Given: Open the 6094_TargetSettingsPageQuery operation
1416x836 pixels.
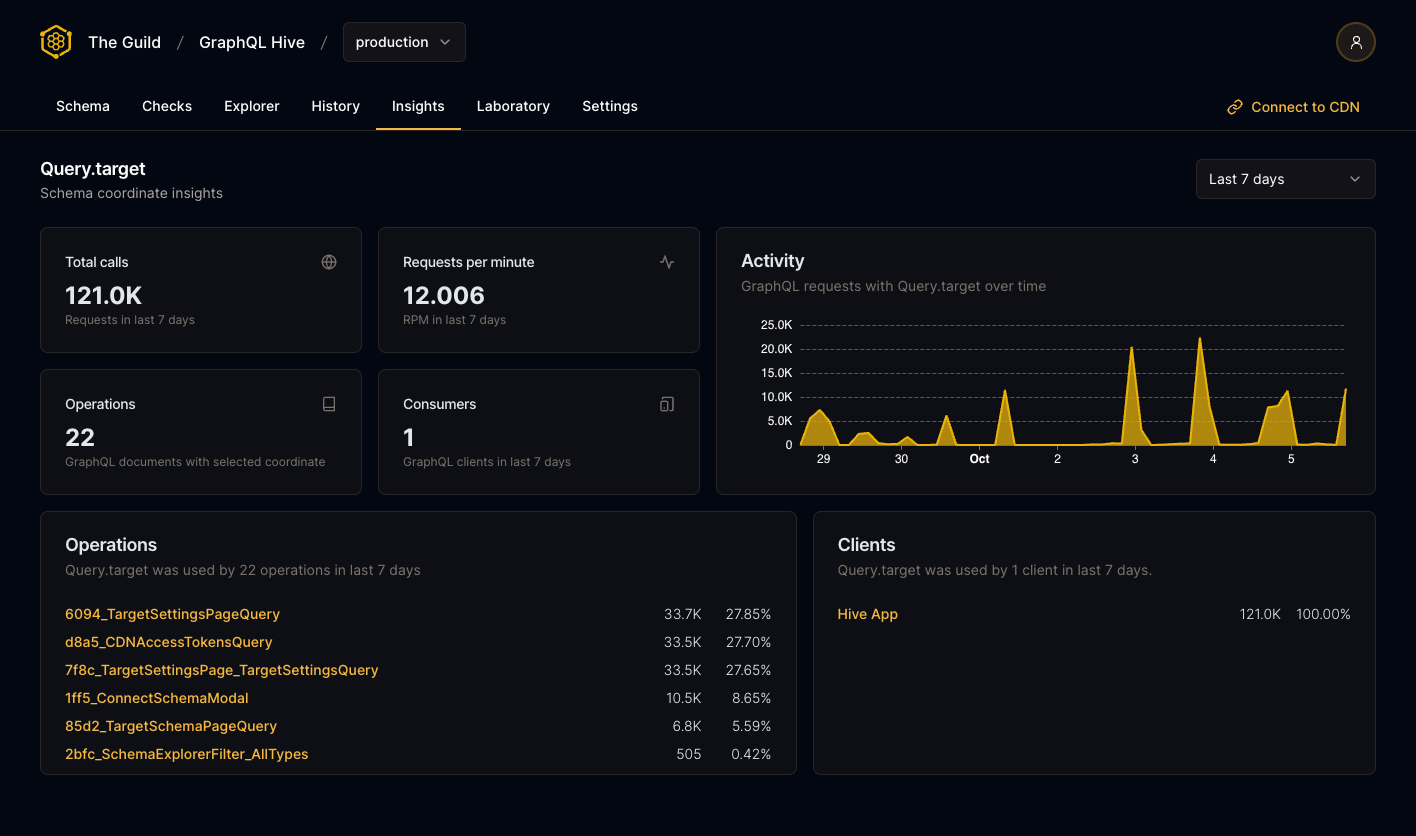Looking at the screenshot, I should click(172, 614).
